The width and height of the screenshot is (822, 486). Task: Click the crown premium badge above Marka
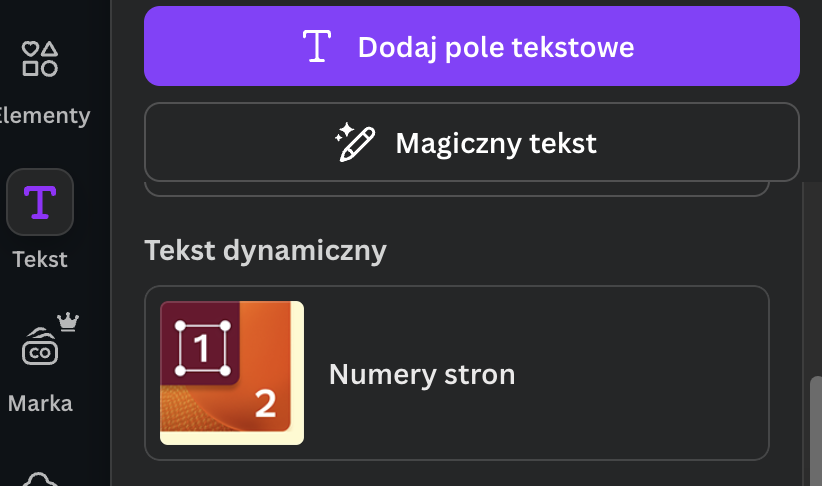(68, 321)
